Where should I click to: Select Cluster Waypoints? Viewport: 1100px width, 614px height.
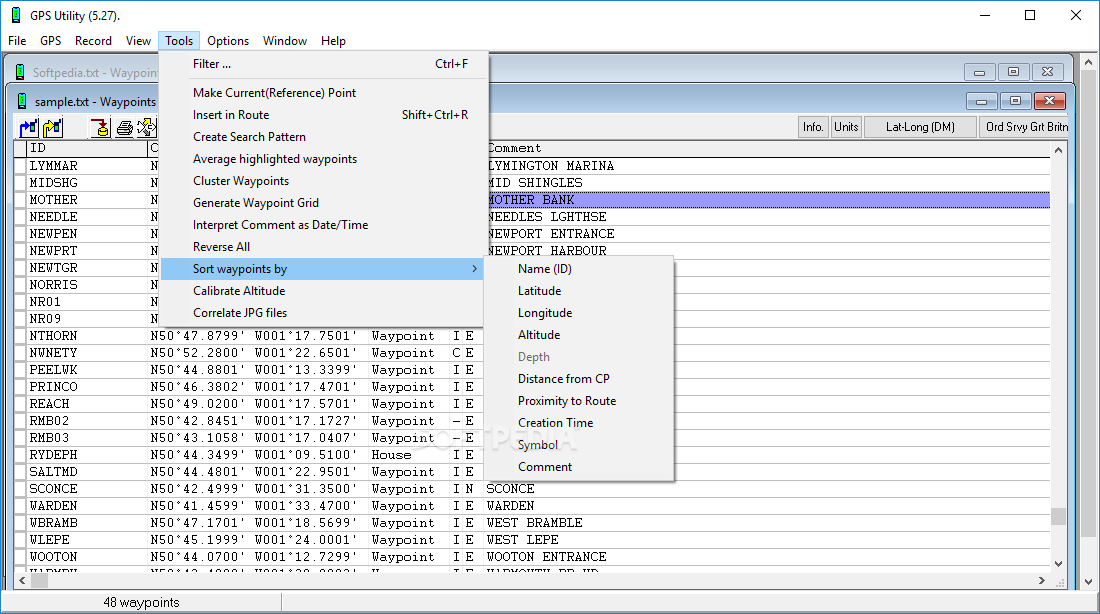click(x=323, y=180)
